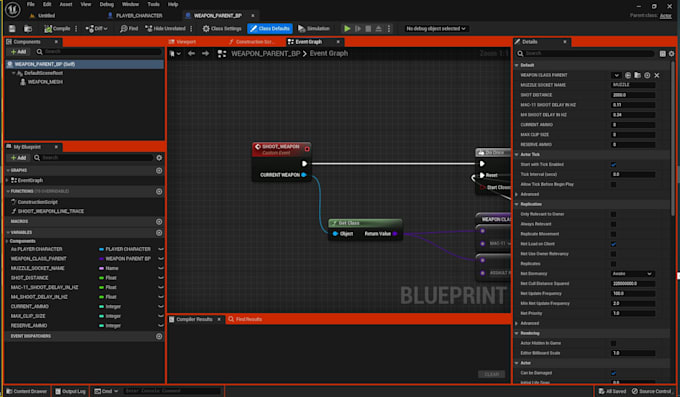Viewport: 680px width, 397px height.
Task: Add a new event dispatcher with the plus icon
Action: [159, 336]
